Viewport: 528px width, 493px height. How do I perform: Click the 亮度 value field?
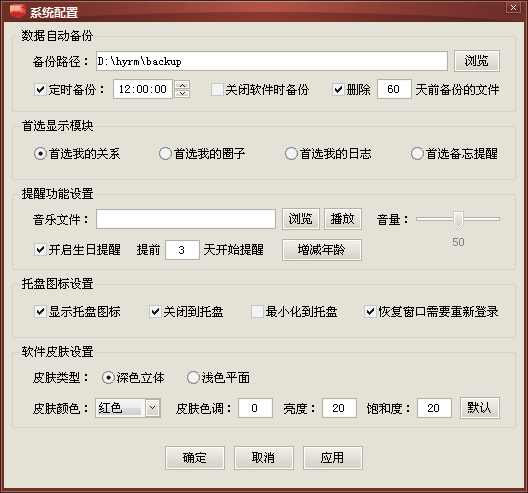click(x=339, y=408)
